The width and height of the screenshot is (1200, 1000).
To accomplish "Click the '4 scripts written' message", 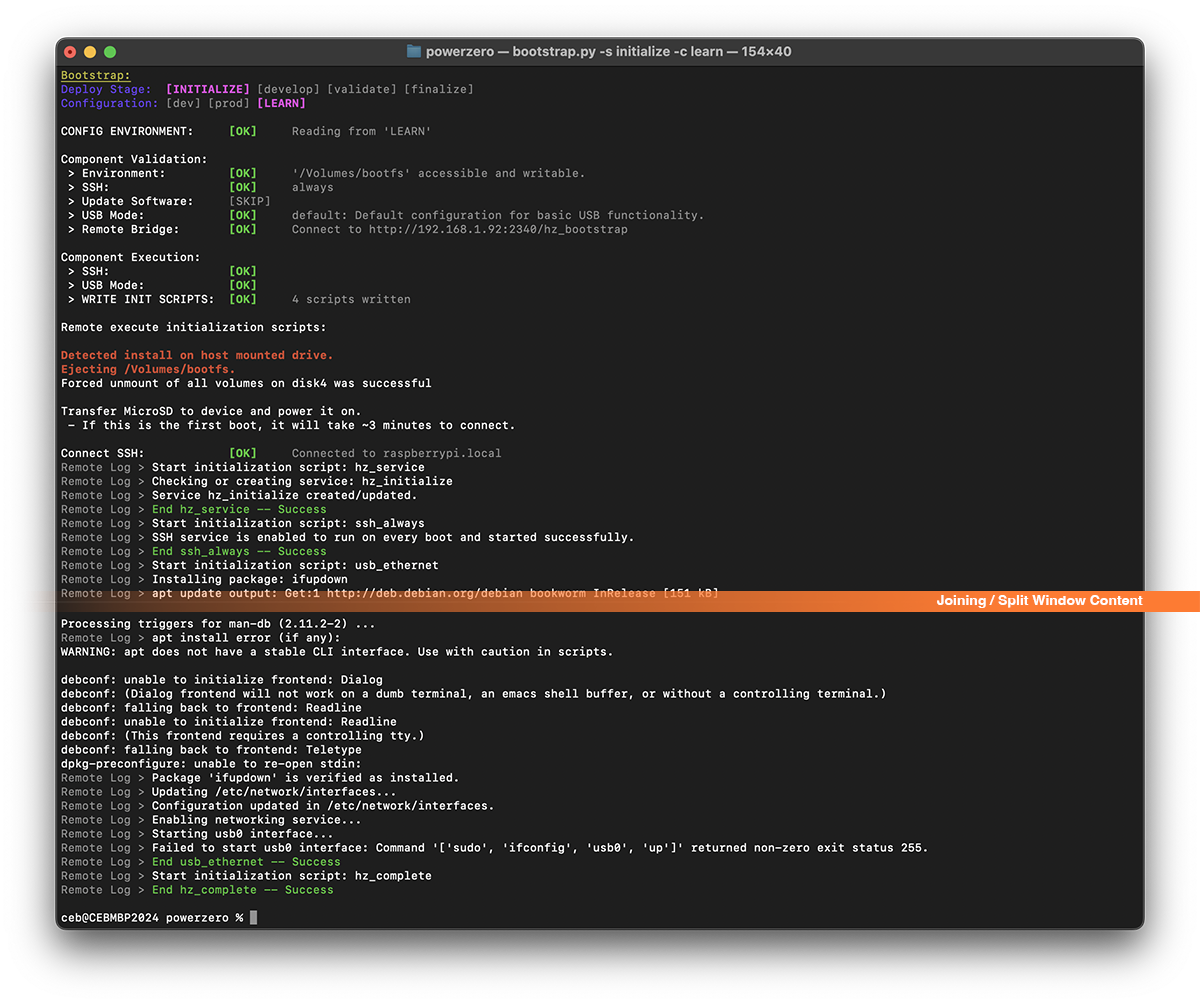I will [x=351, y=299].
